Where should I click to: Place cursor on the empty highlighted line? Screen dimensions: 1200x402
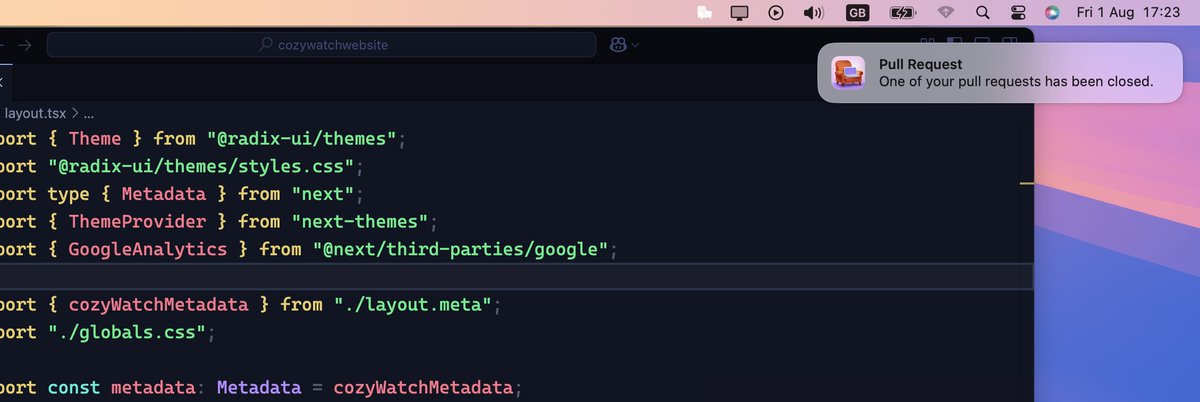[x=516, y=277]
